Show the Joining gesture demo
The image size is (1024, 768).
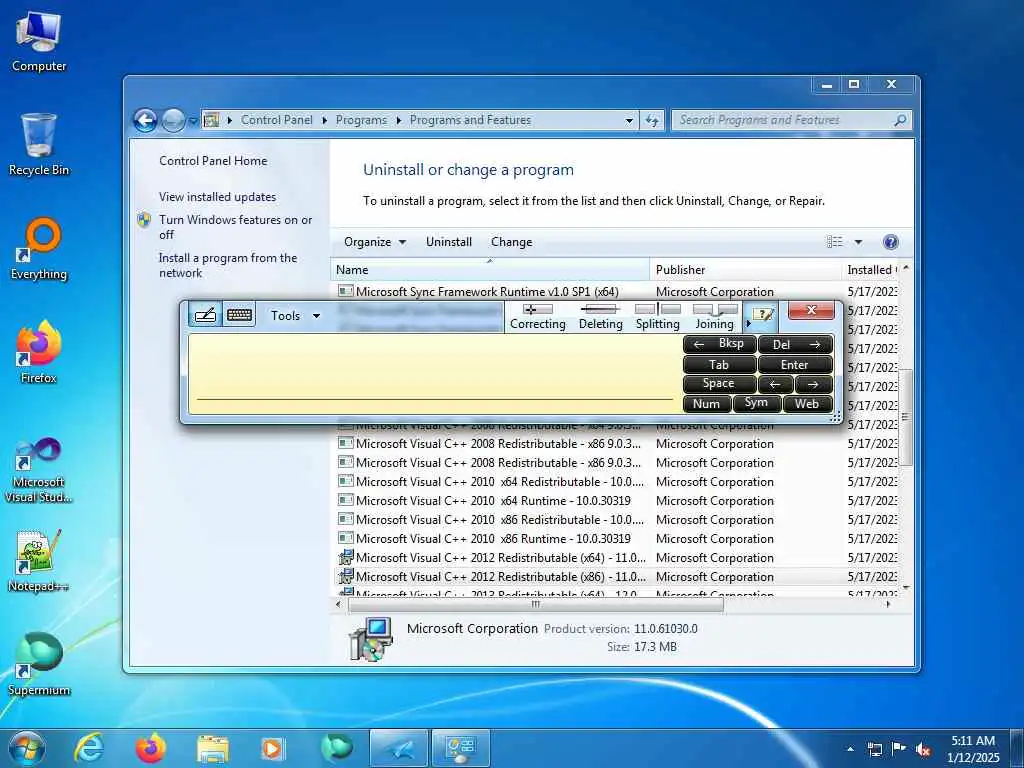click(x=714, y=317)
